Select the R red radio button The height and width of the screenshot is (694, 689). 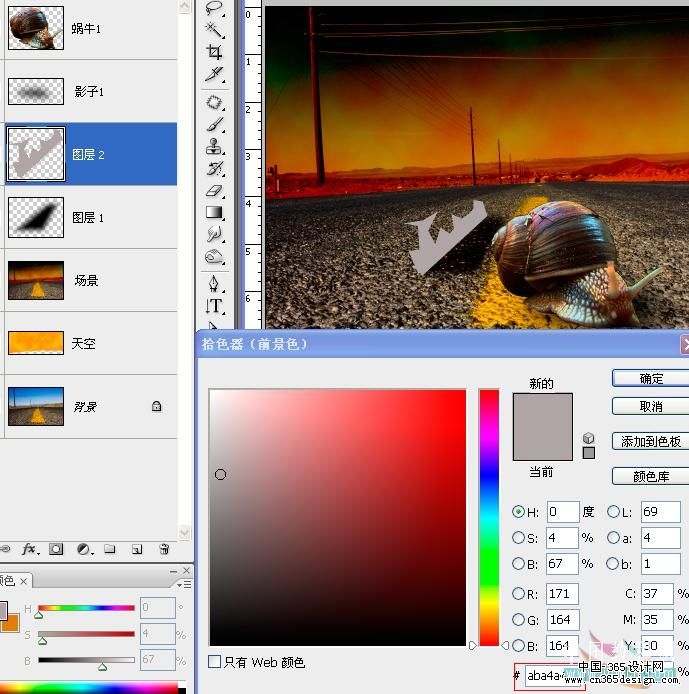pos(518,594)
